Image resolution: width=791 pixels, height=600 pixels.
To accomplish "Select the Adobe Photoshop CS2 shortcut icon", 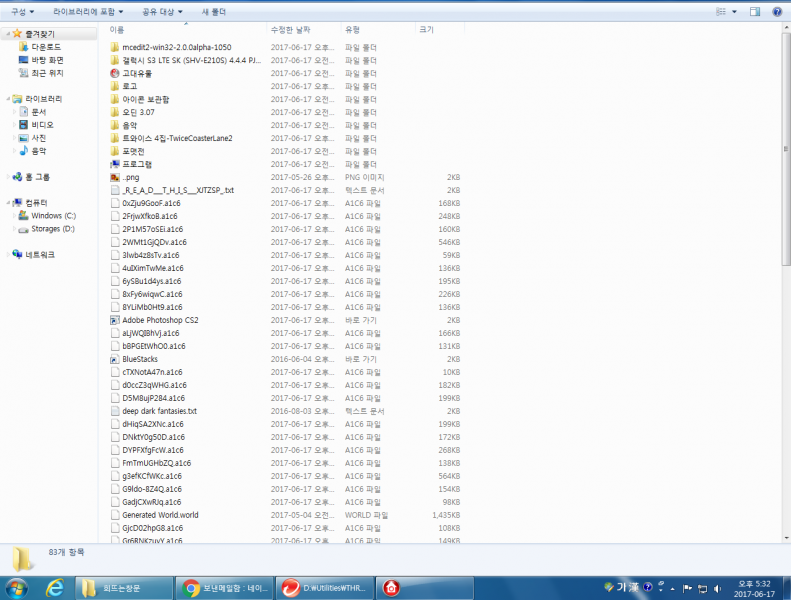I will coord(115,320).
